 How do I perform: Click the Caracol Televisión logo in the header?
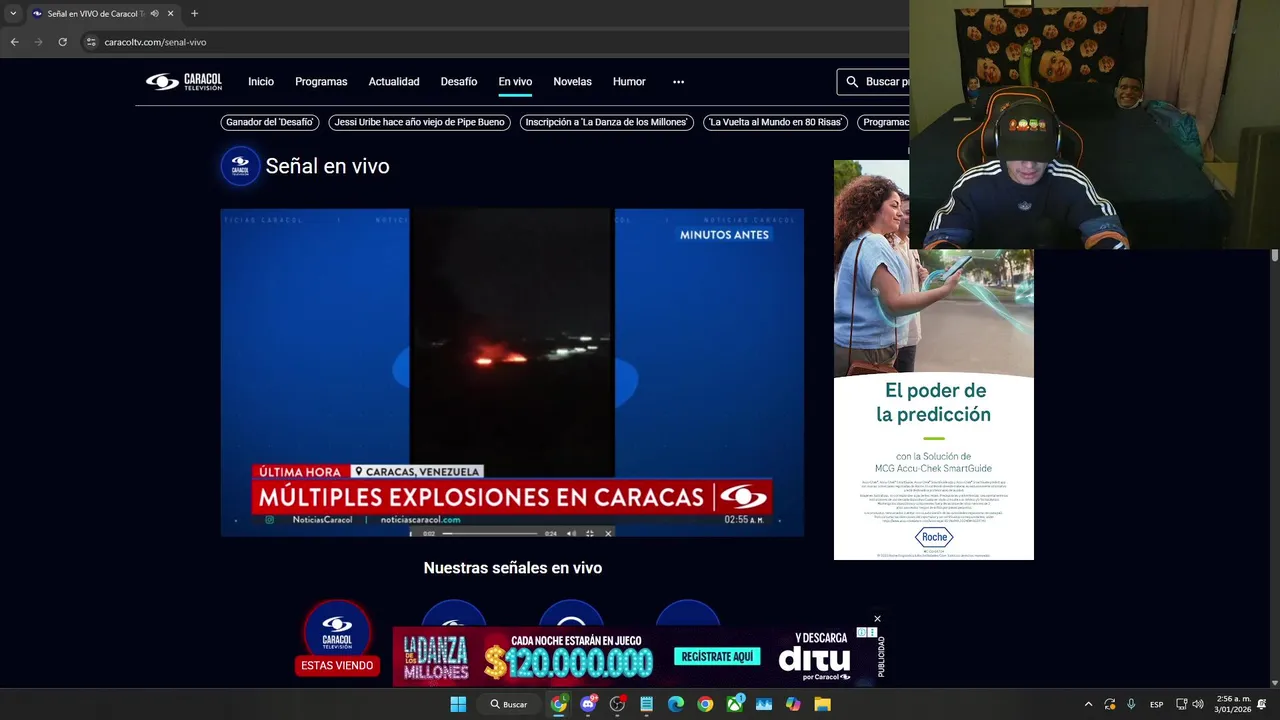click(x=184, y=82)
